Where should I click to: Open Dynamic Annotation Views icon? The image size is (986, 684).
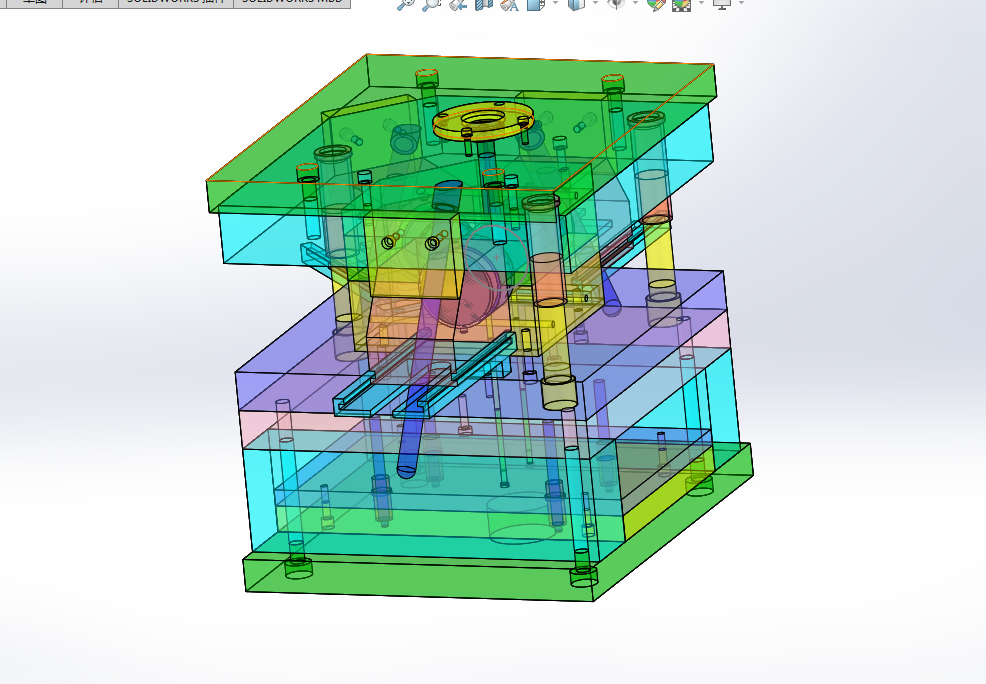[x=510, y=4]
